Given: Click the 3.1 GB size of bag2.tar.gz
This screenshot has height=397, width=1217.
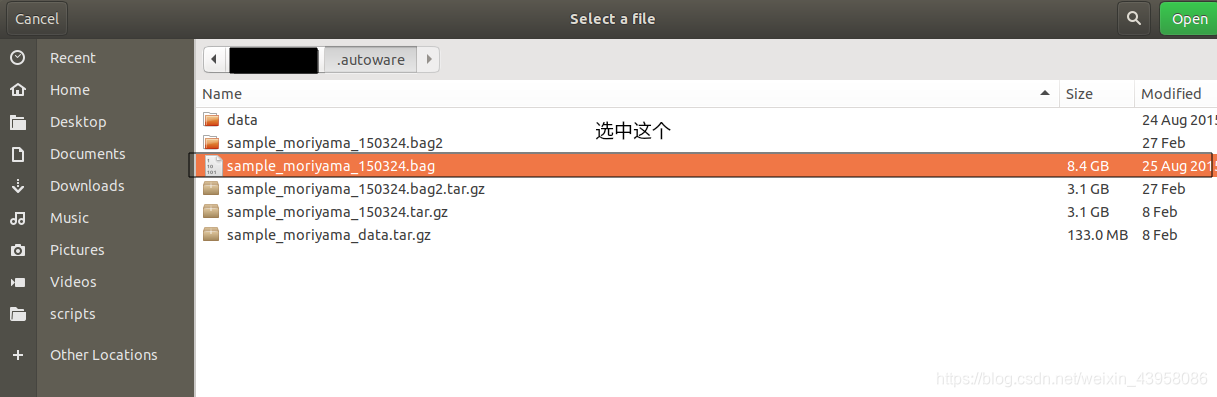Looking at the screenshot, I should [x=1087, y=189].
